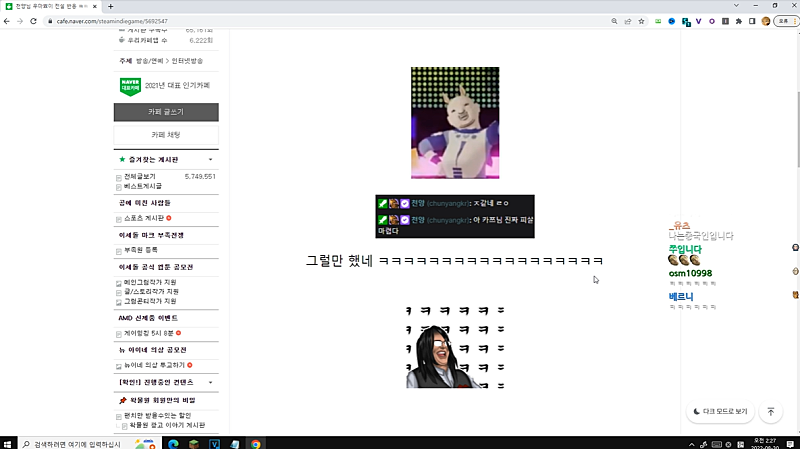The height and width of the screenshot is (449, 800).
Task: Open the Extensions puzzle-piece menu
Action: coord(738,21)
